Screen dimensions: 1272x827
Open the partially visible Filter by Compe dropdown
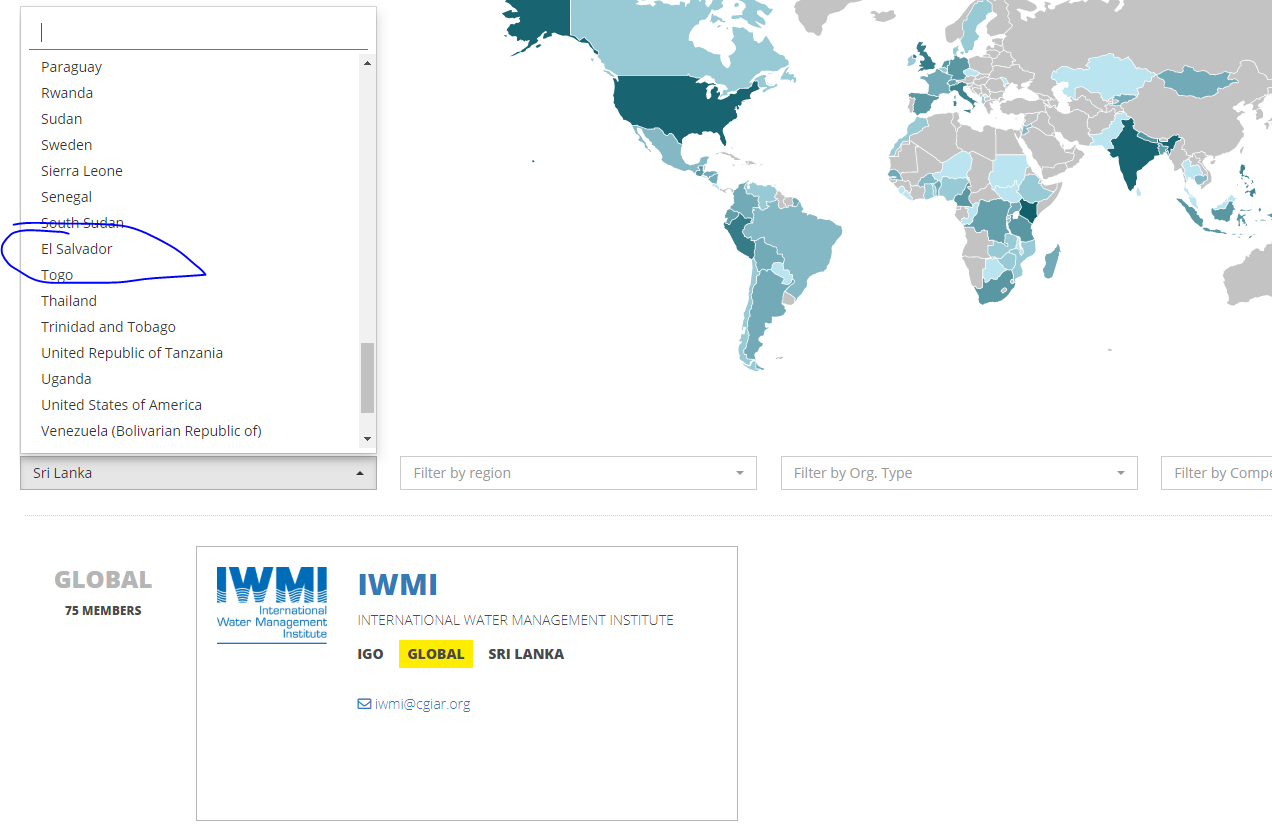pyautogui.click(x=1216, y=473)
